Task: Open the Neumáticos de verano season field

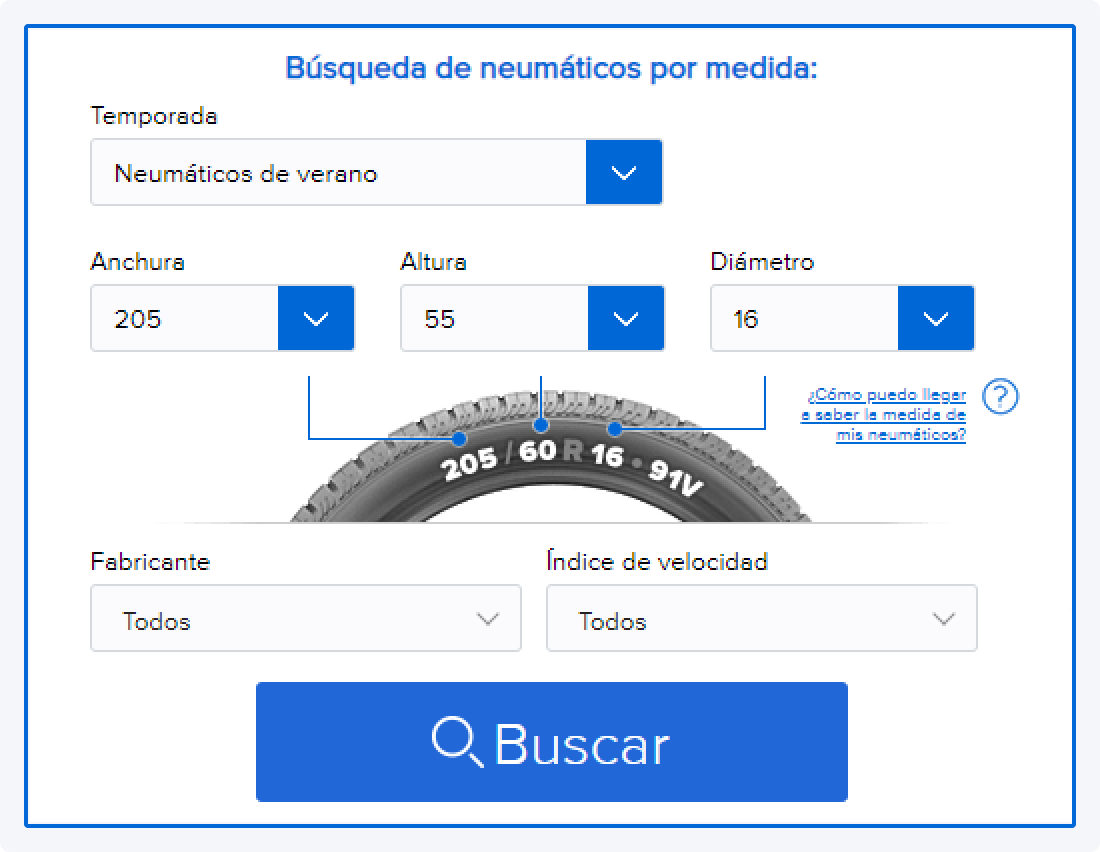Action: (338, 173)
